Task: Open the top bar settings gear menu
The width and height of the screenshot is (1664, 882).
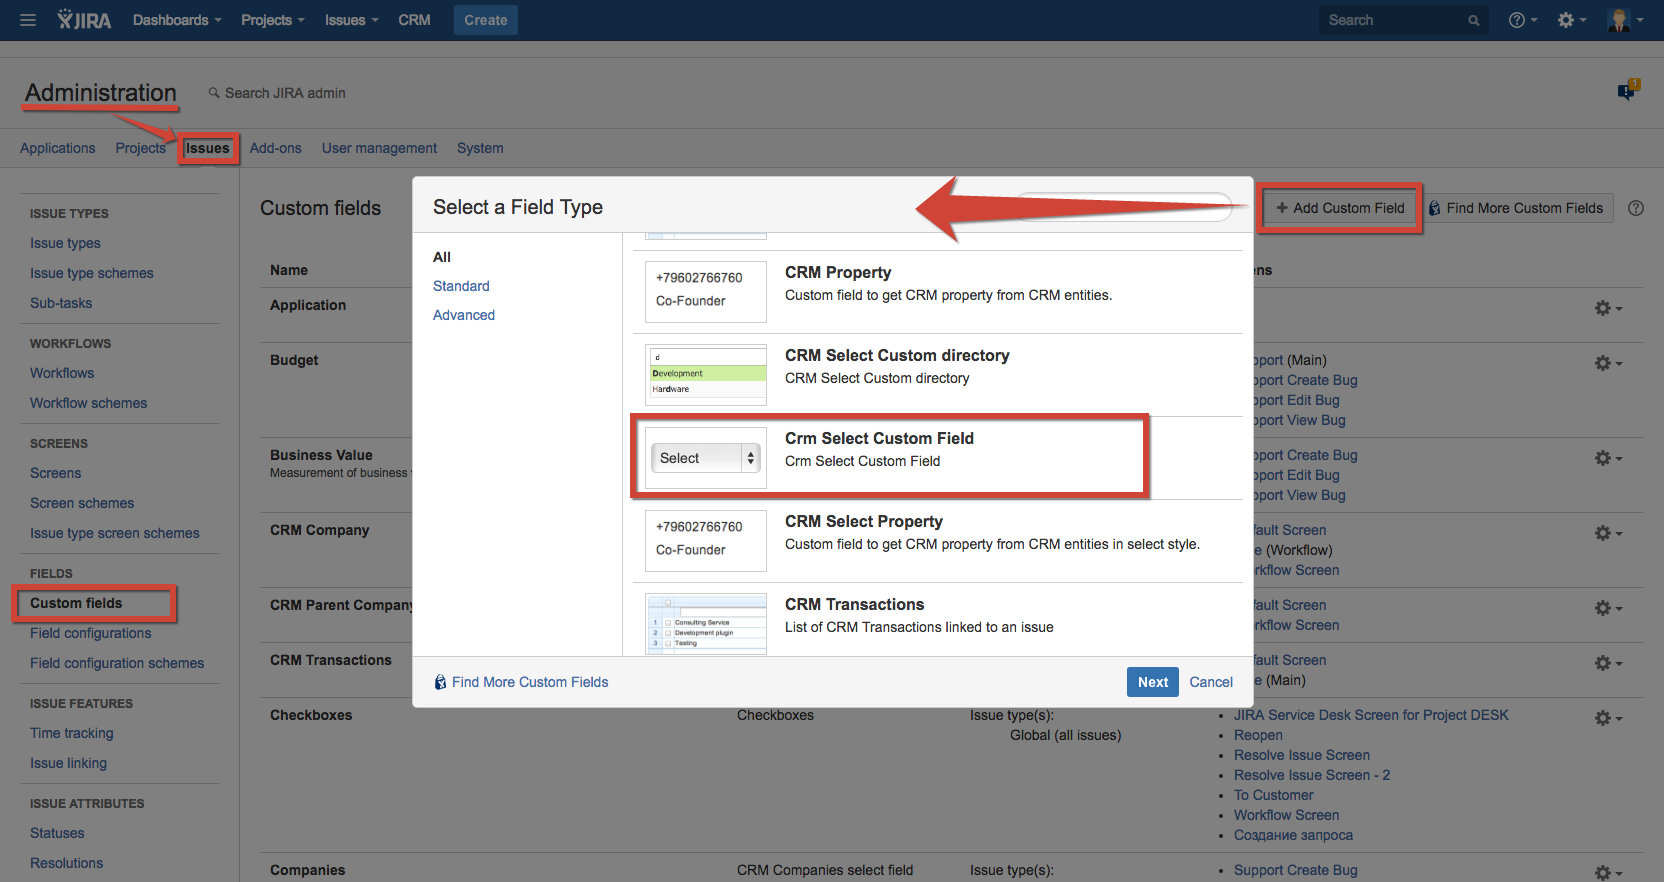Action: 1571,20
